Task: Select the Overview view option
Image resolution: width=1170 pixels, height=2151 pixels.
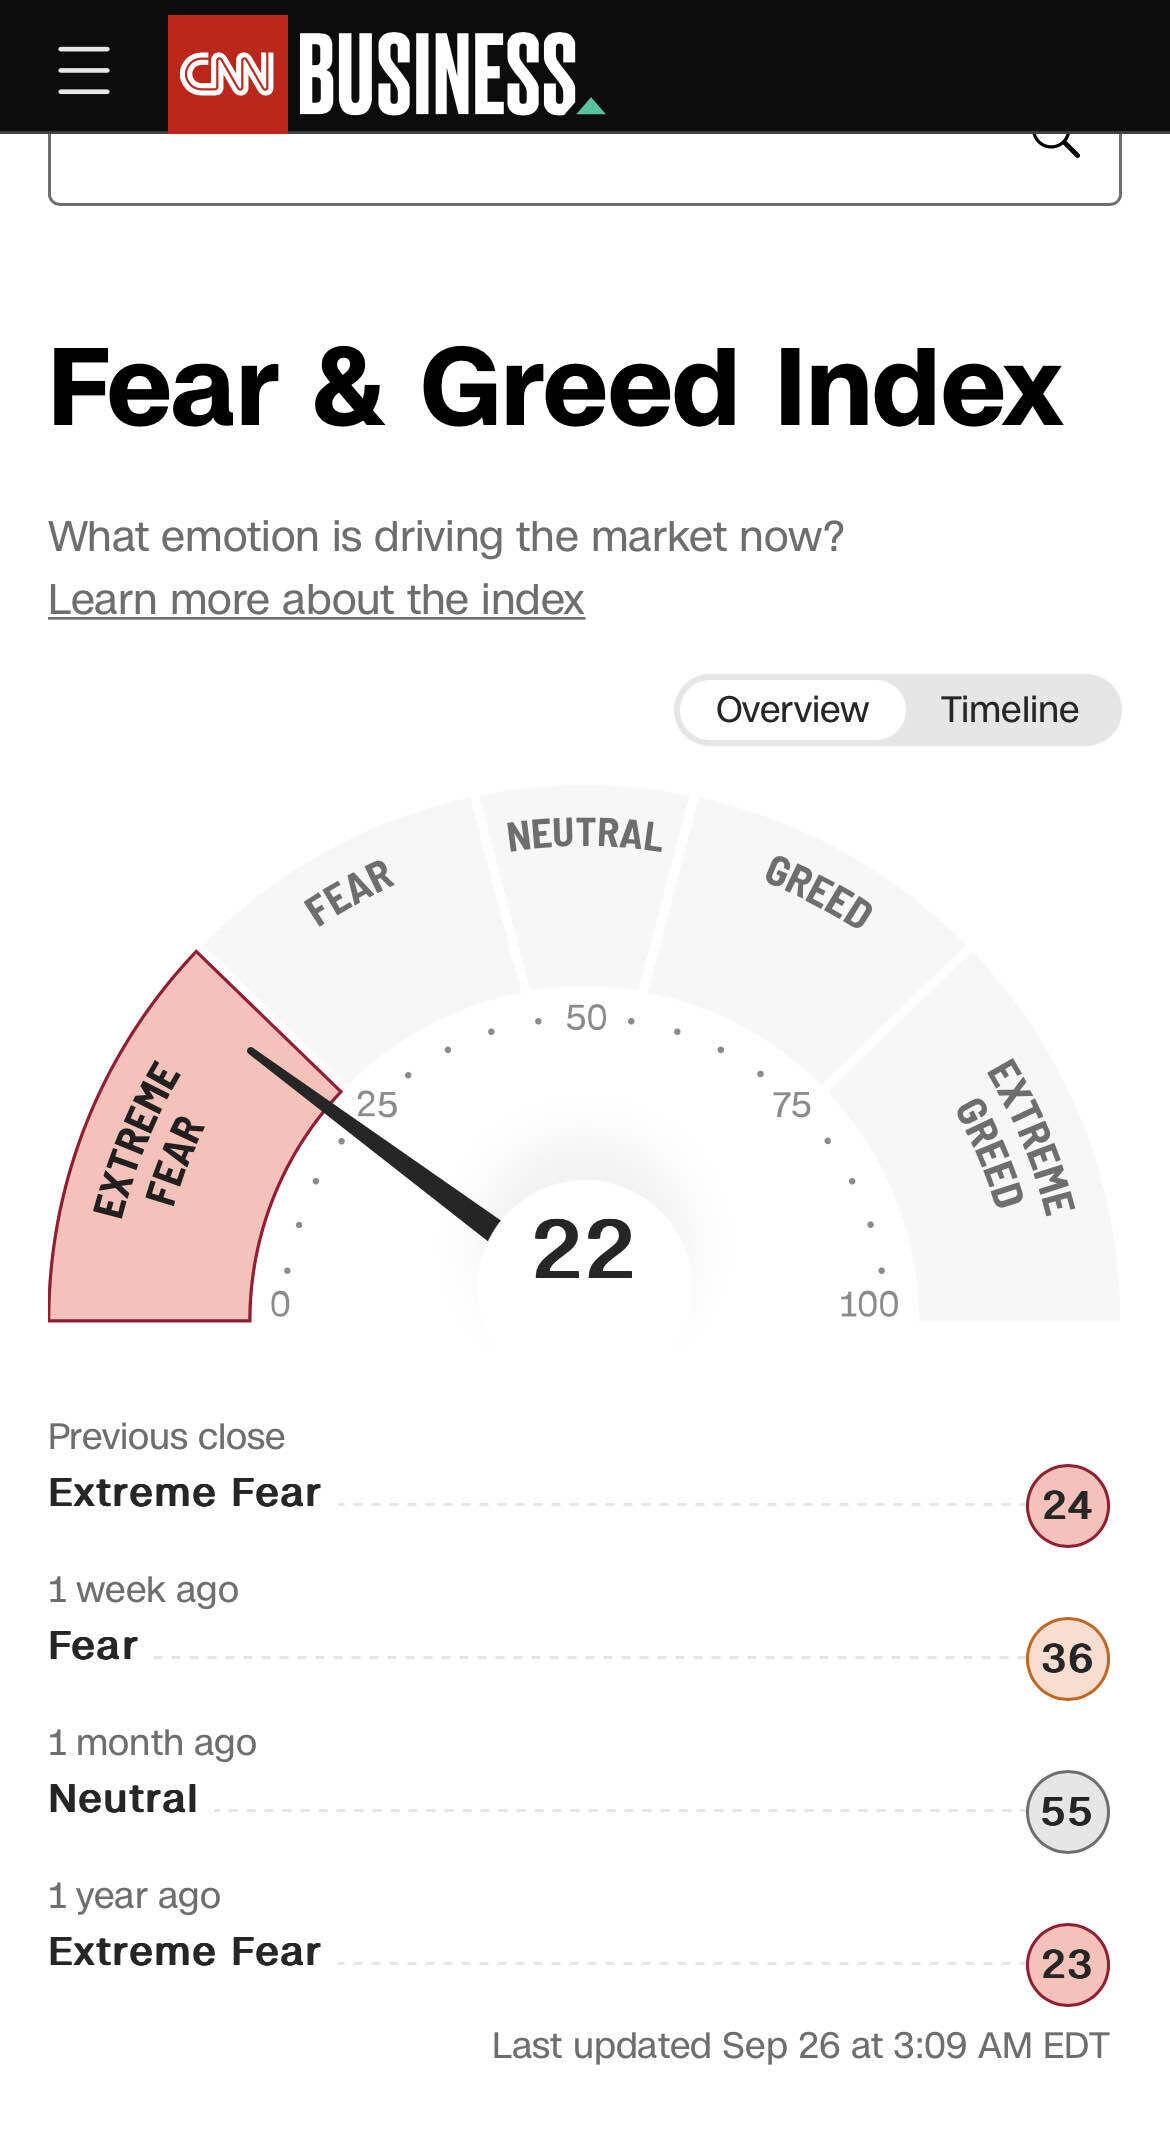Action: pos(792,710)
